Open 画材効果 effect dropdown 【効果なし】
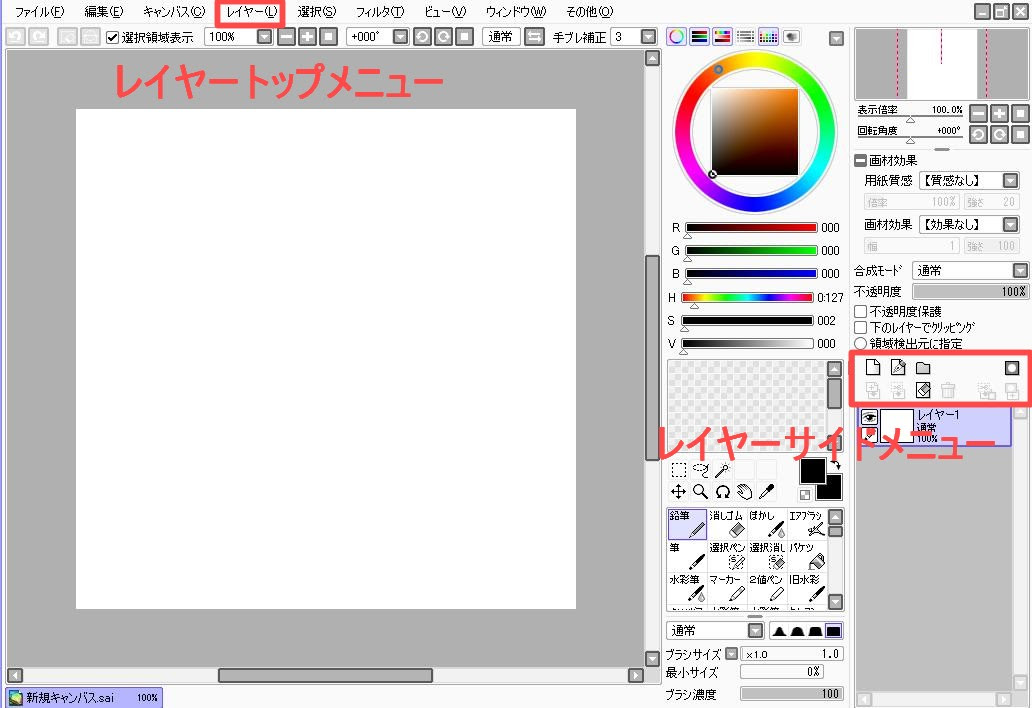The image size is (1032, 708). 1011,224
